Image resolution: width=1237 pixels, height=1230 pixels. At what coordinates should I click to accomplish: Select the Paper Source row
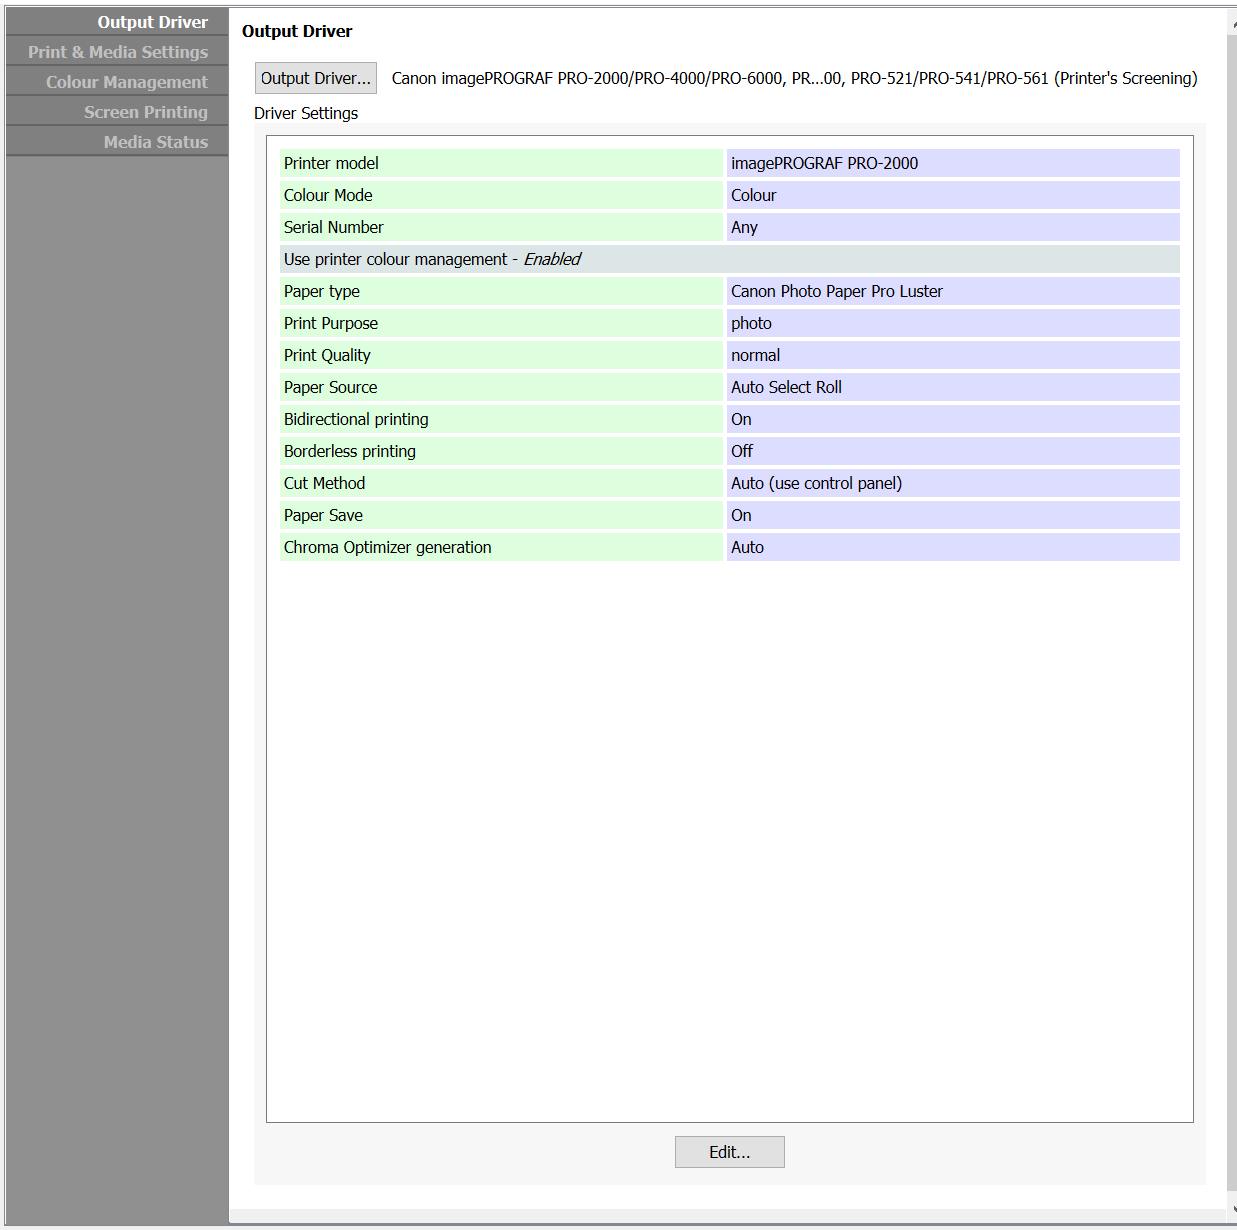click(x=500, y=387)
